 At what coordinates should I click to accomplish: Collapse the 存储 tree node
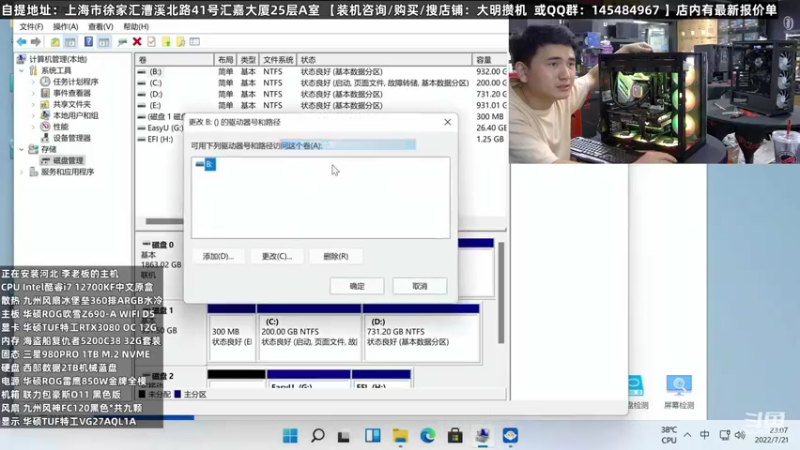21,149
